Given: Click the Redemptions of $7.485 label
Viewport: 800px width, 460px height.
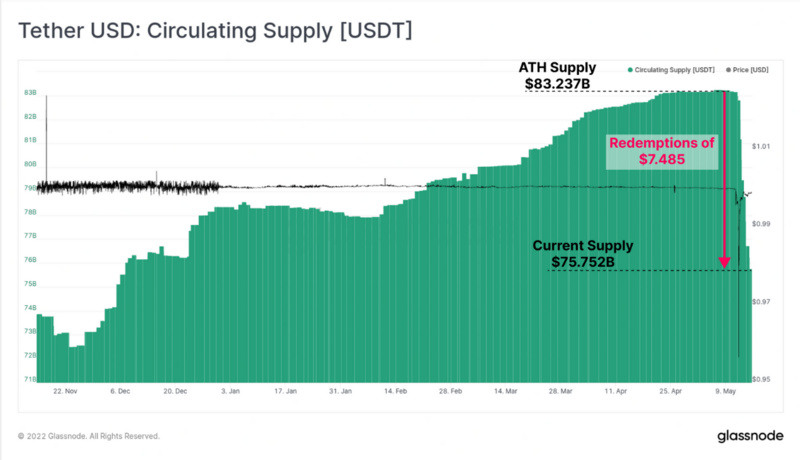Looking at the screenshot, I should pyautogui.click(x=662, y=151).
